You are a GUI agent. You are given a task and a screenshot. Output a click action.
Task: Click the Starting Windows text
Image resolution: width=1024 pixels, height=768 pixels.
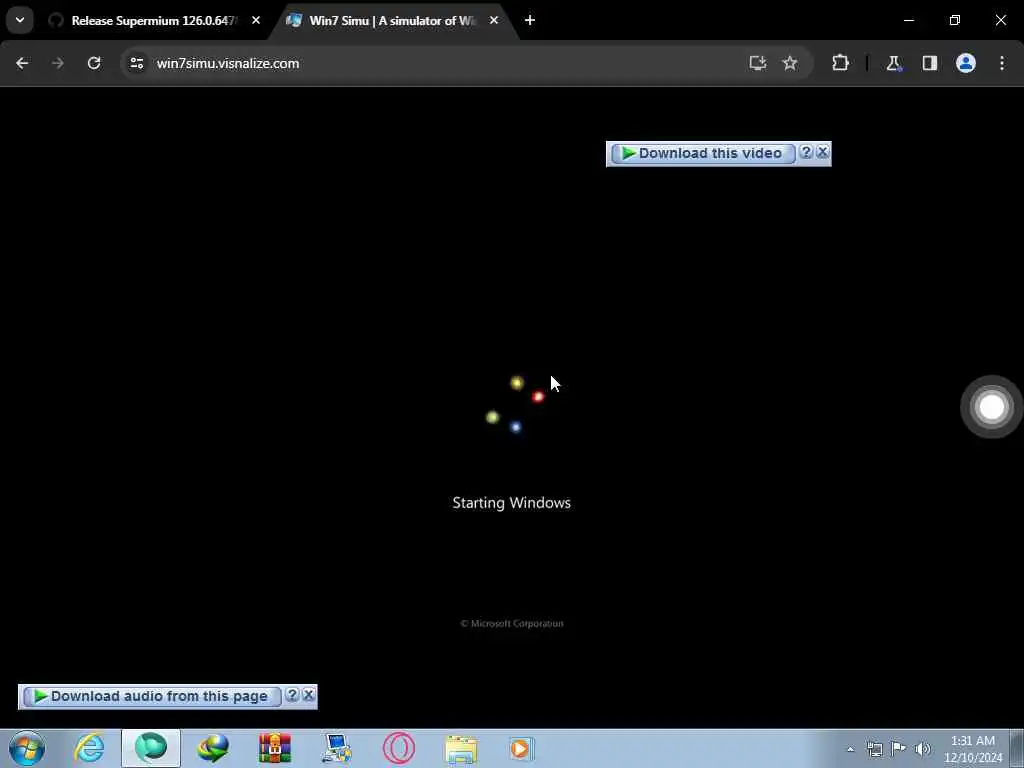coord(511,503)
